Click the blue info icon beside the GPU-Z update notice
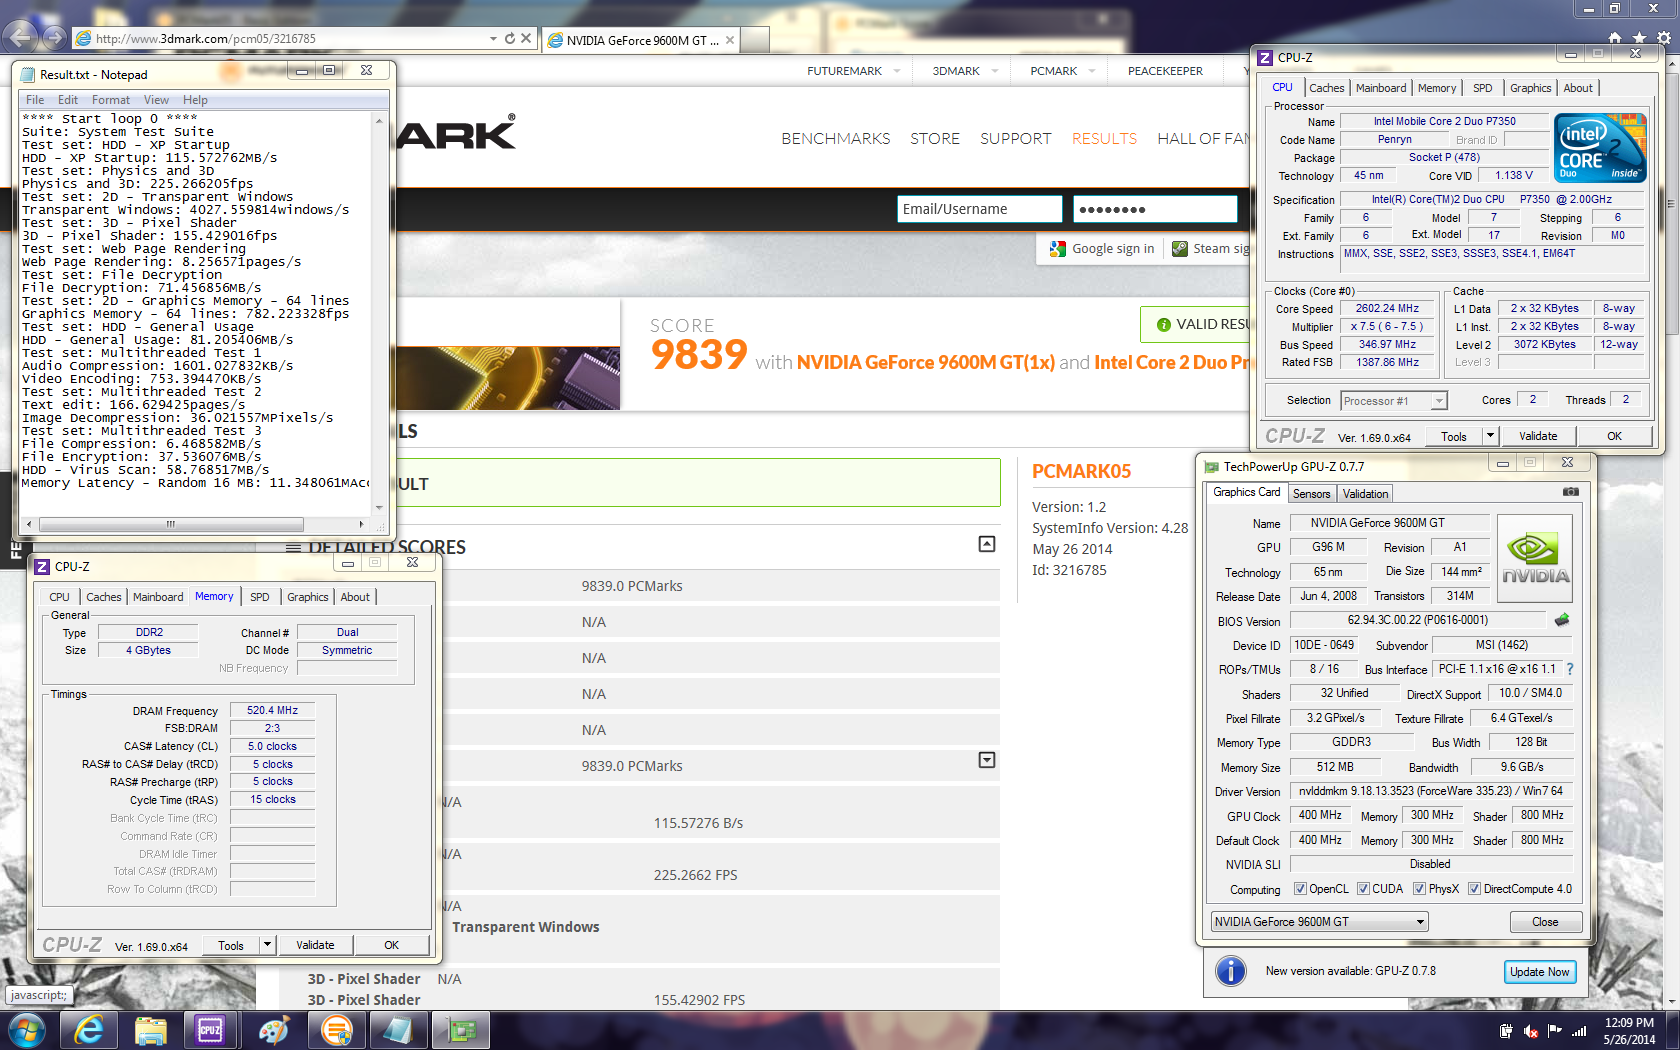The height and width of the screenshot is (1050, 1680). coord(1230,971)
